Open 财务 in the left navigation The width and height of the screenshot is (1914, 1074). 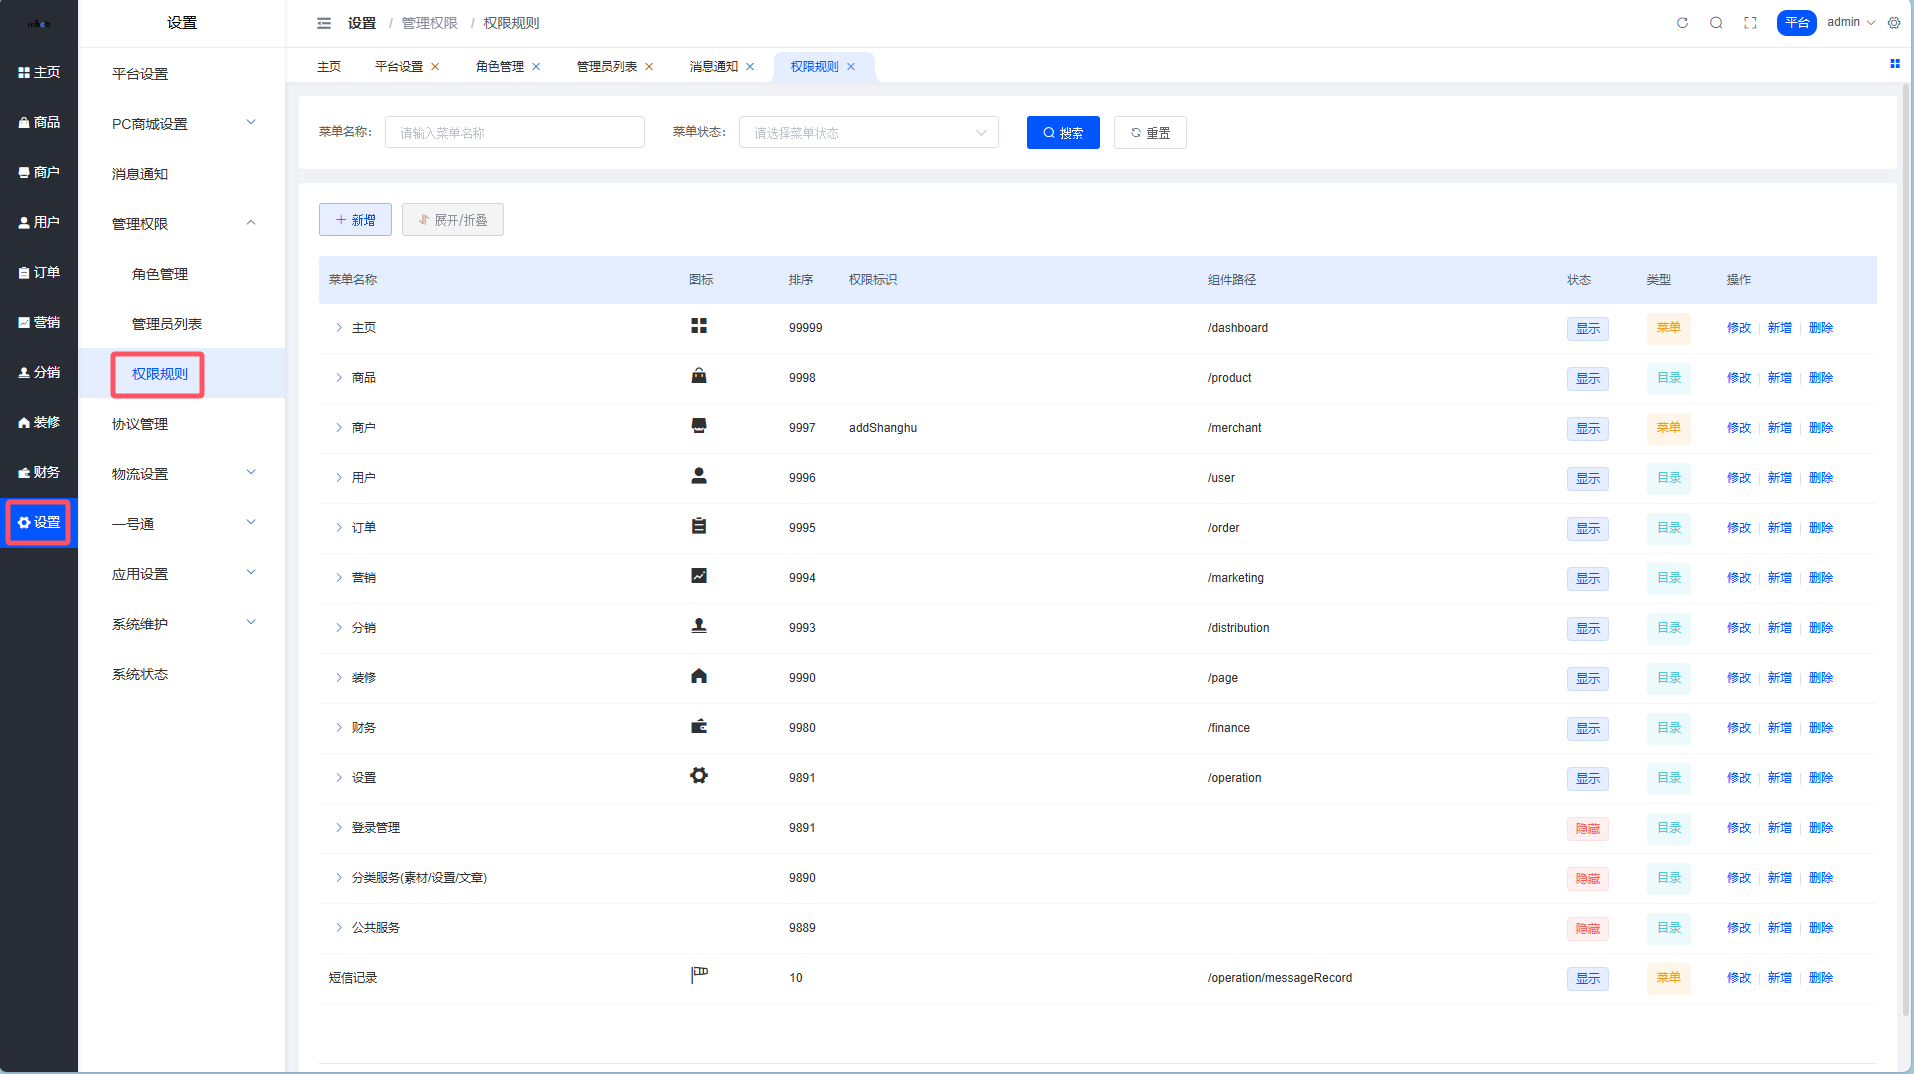pyautogui.click(x=39, y=472)
